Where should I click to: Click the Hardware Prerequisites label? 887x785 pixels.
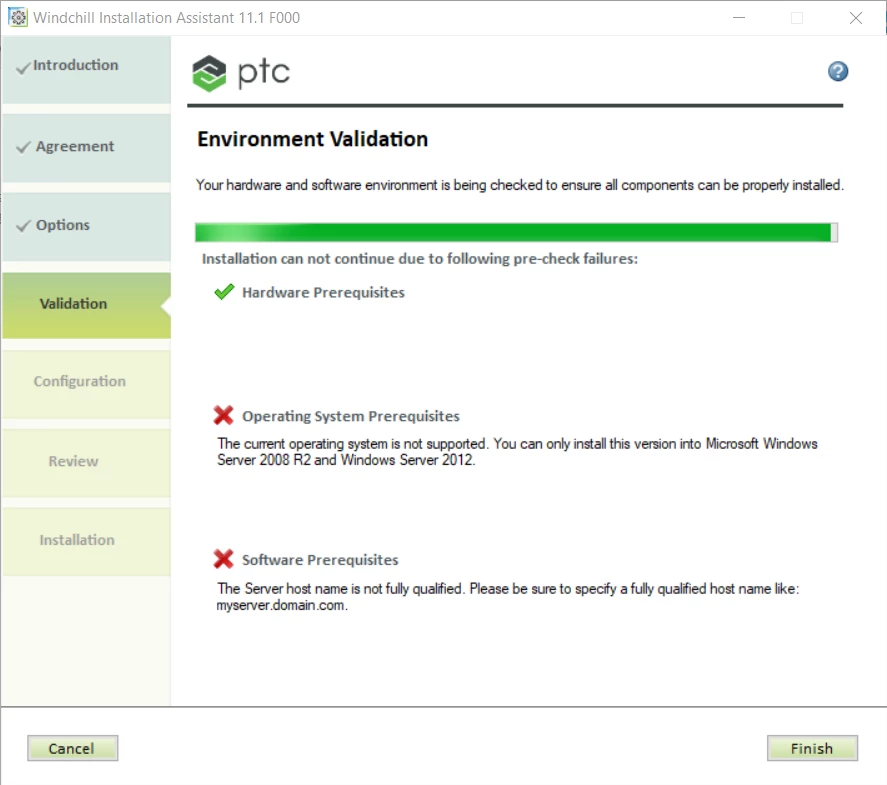pos(323,292)
